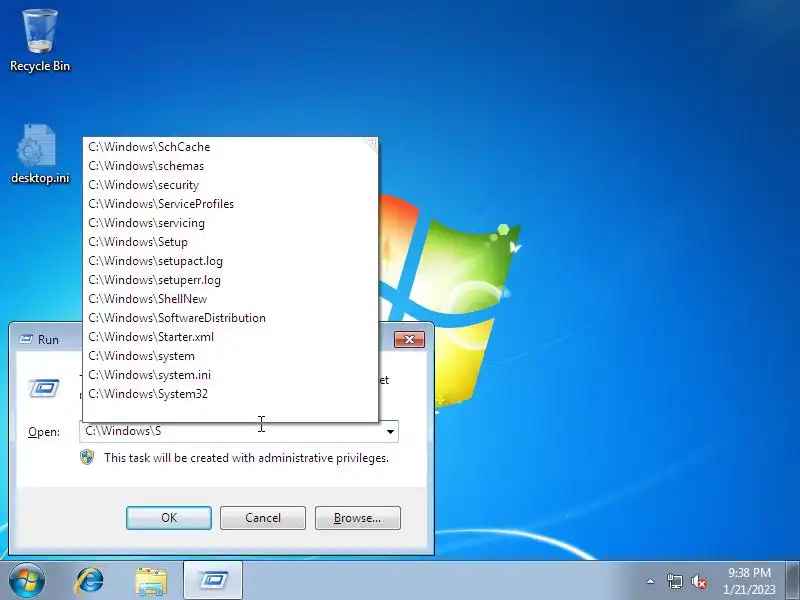Choose C:\Windows\ServiceProfiles entry
Image resolution: width=800 pixels, height=600 pixels.
pyautogui.click(x=230, y=204)
